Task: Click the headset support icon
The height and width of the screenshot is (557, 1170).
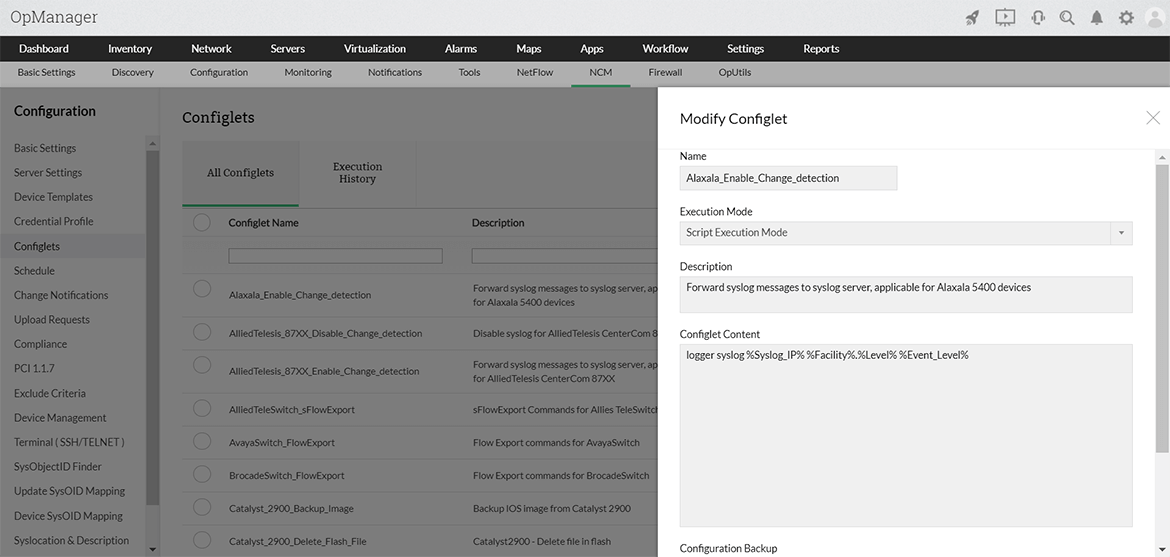Action: click(x=1038, y=18)
